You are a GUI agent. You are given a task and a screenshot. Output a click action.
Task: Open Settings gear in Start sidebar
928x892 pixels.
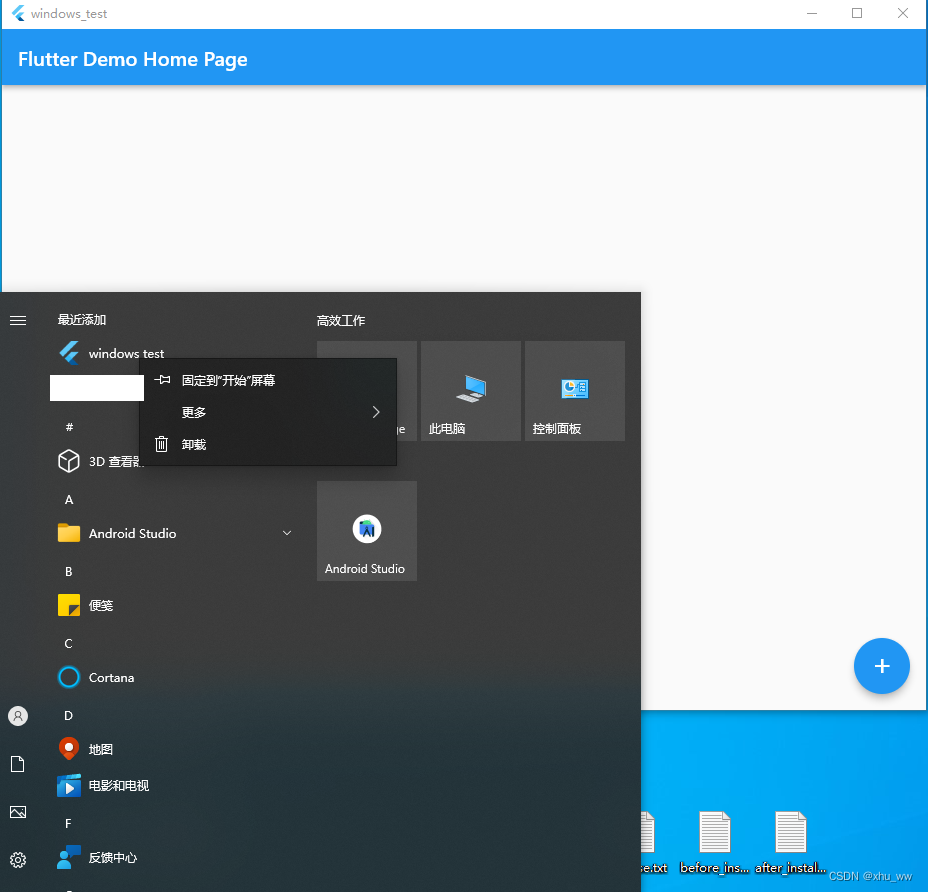(x=17, y=858)
